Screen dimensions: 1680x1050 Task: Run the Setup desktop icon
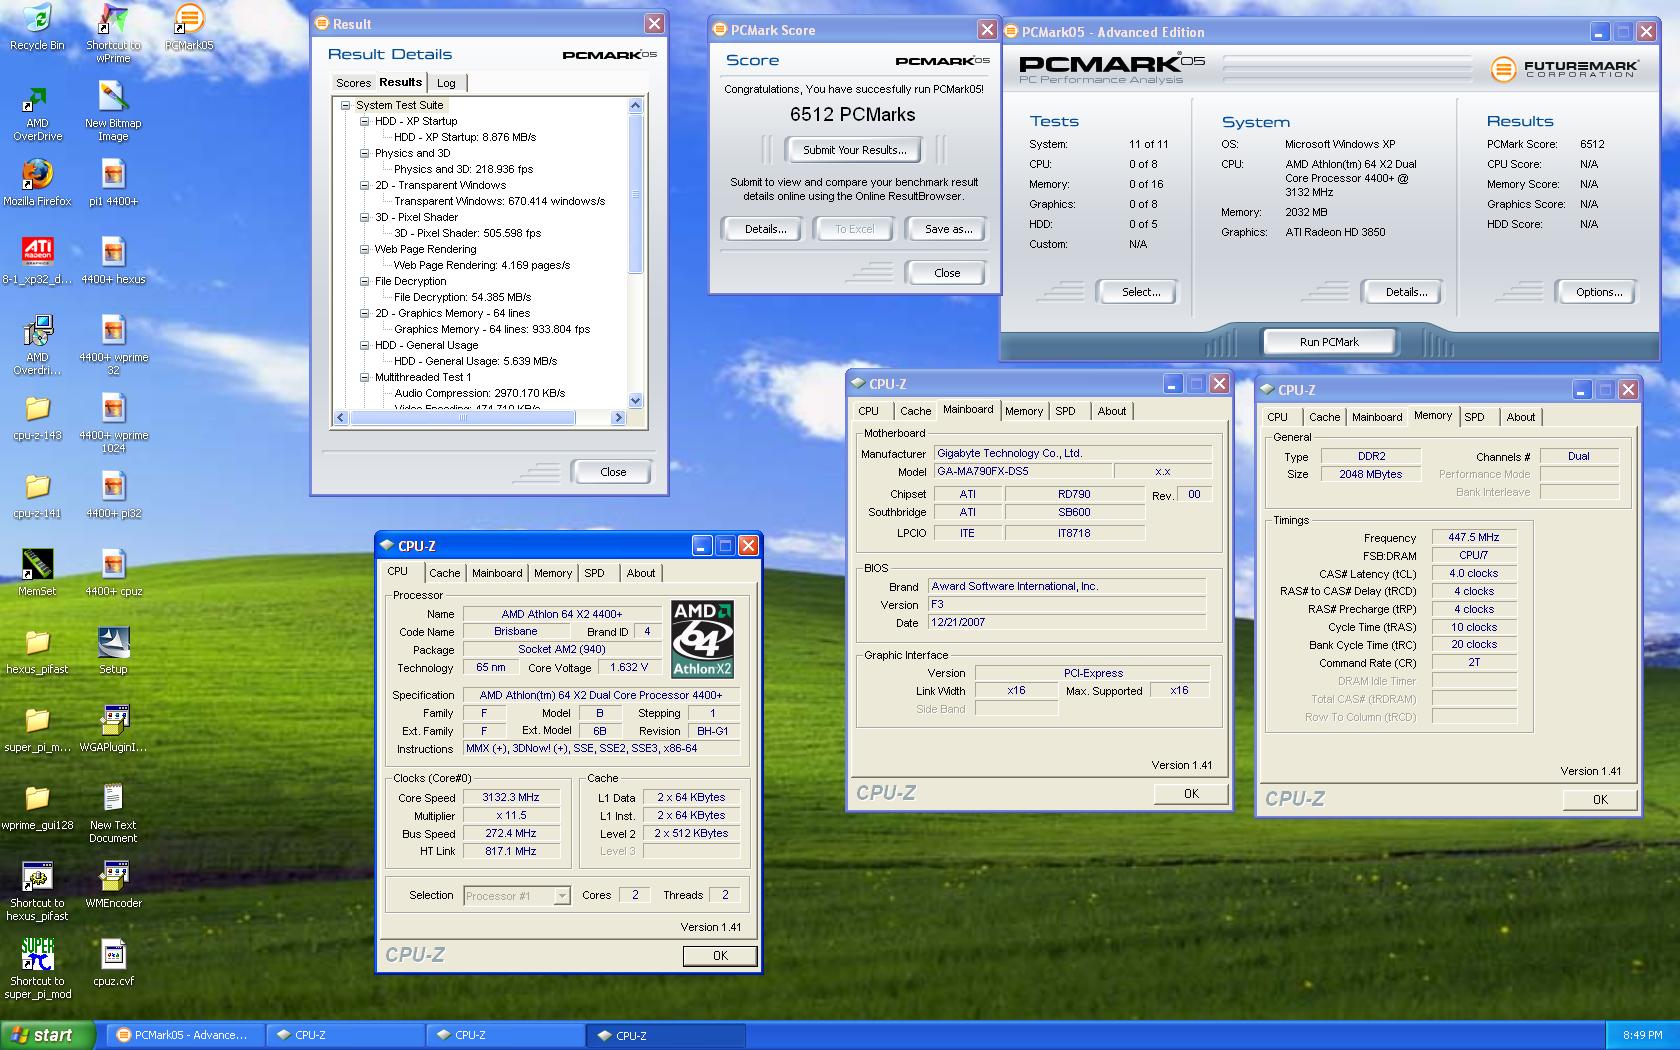(x=113, y=651)
